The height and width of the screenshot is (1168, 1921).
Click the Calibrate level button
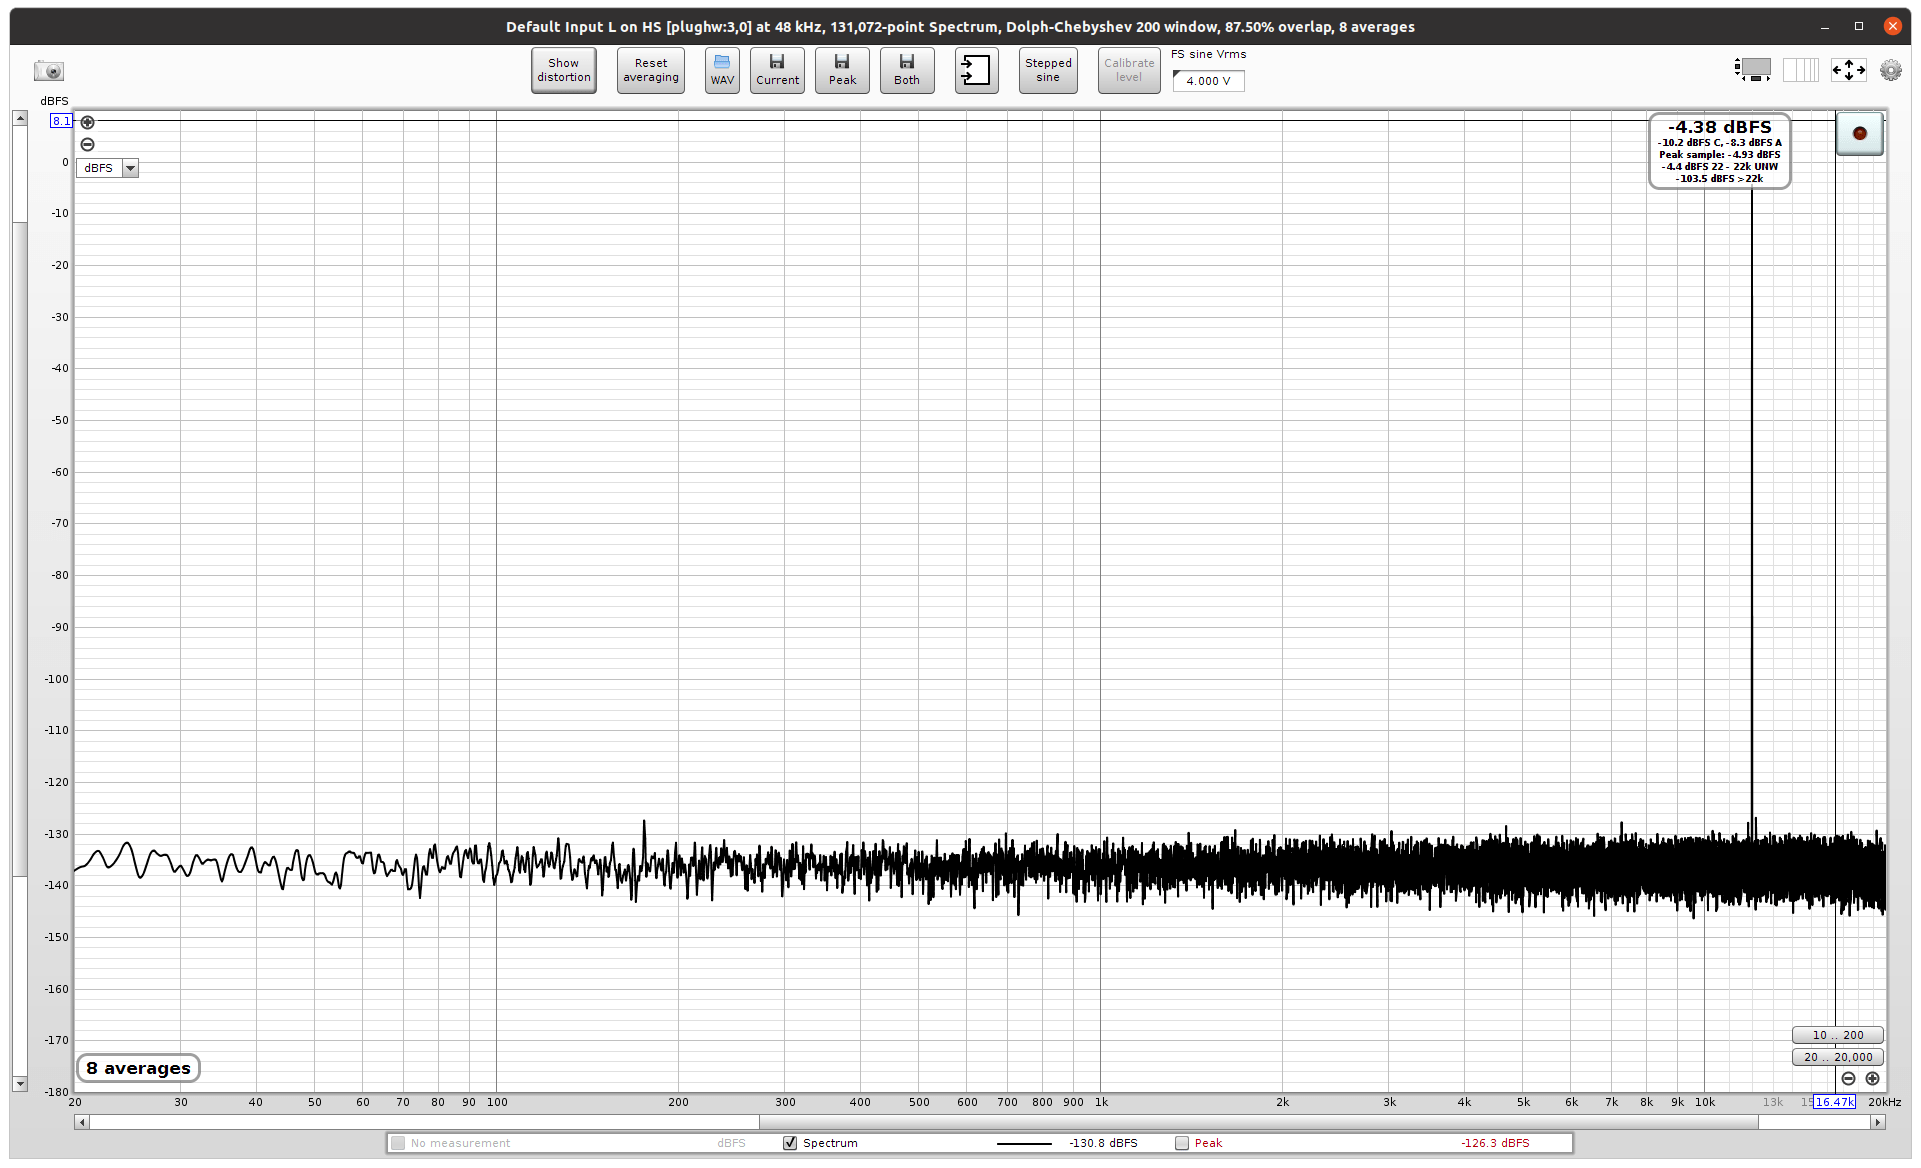[1129, 70]
